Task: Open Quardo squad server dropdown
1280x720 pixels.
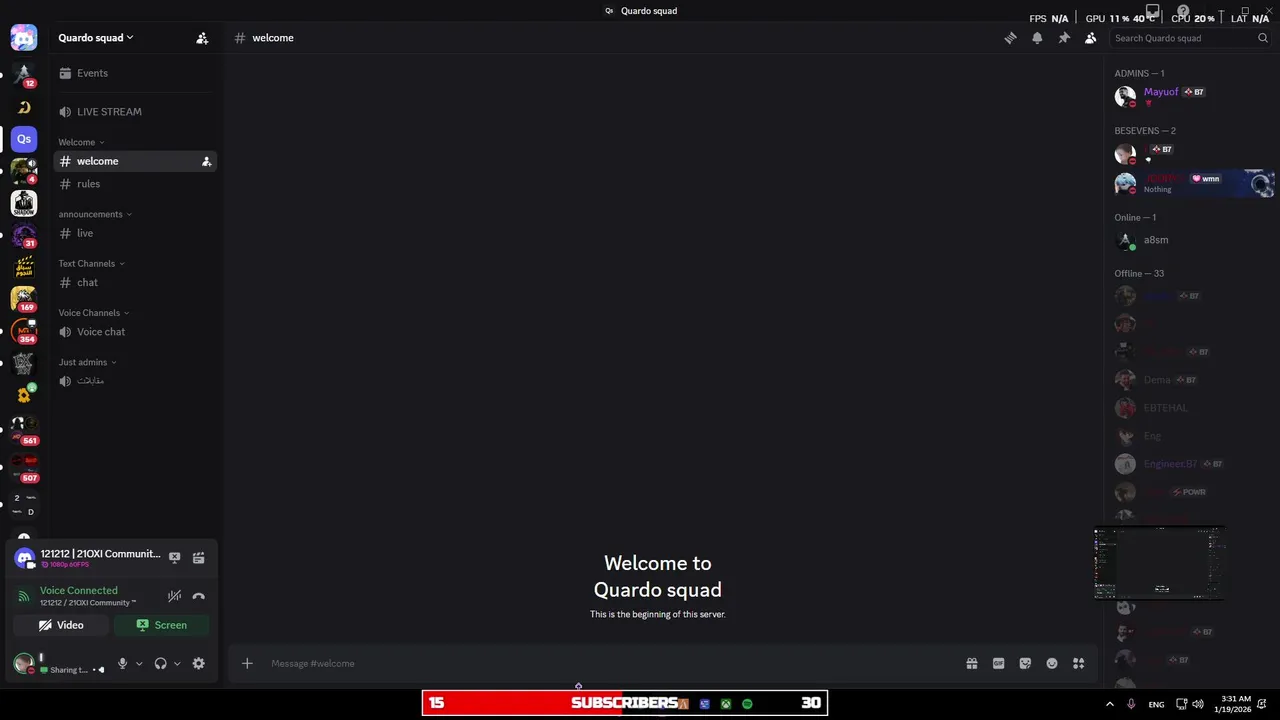Action: 96,38
